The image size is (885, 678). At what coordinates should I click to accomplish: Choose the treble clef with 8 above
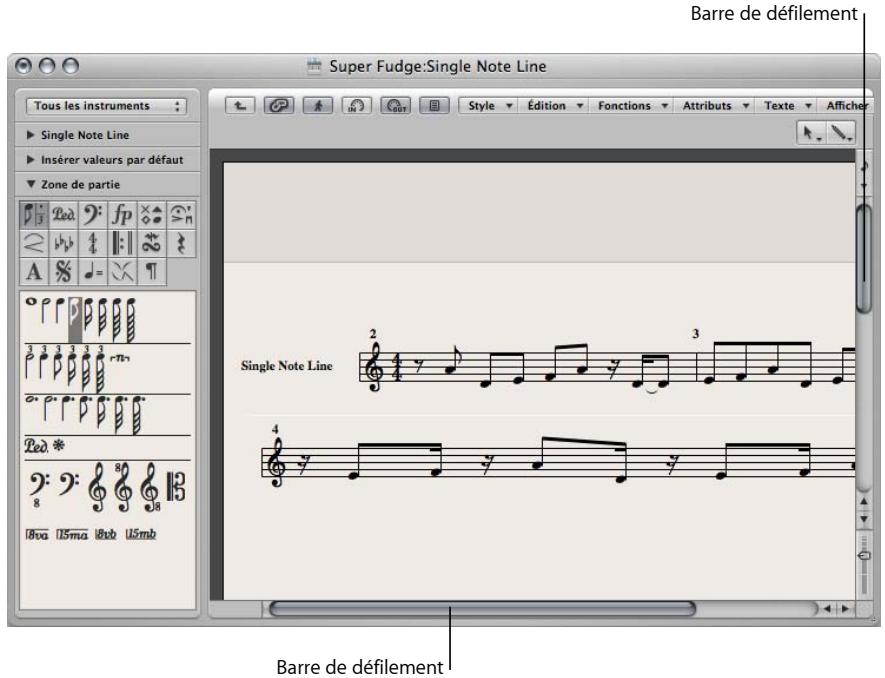pos(123,487)
